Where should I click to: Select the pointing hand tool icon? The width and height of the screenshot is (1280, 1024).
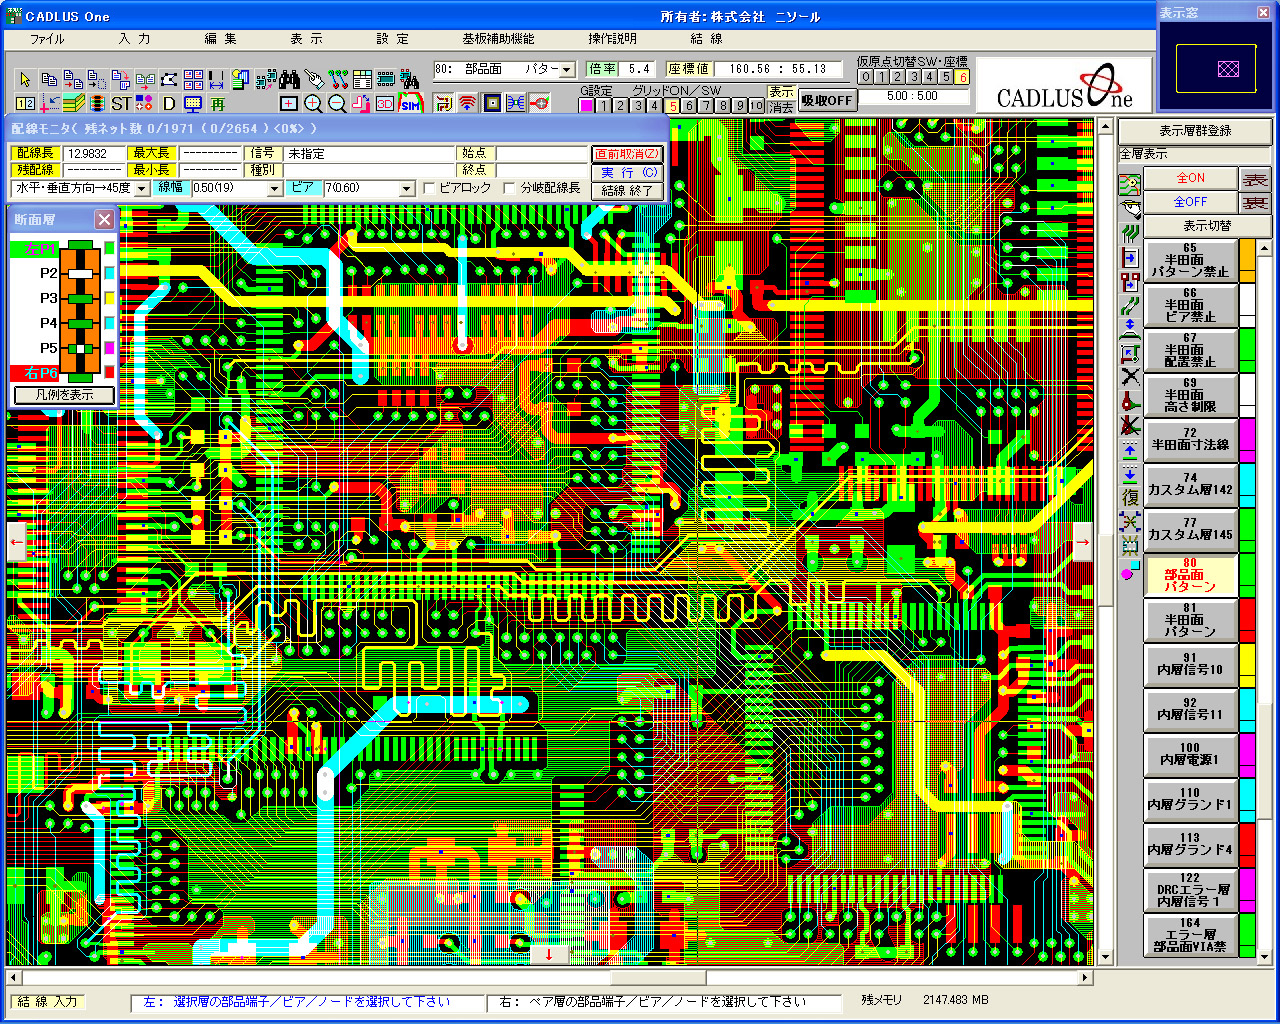pos(314,80)
